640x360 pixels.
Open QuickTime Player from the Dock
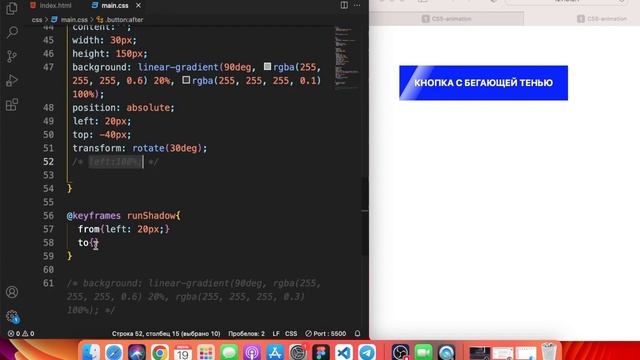tap(447, 352)
